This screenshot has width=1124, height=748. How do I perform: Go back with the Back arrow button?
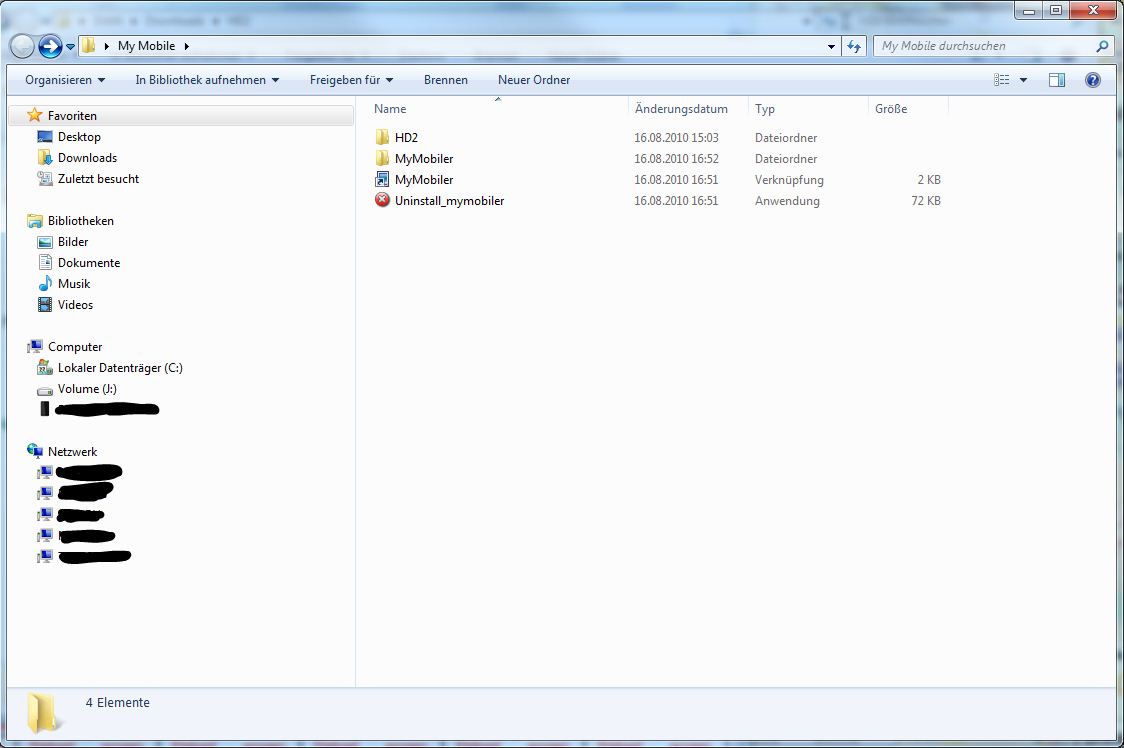pyautogui.click(x=22, y=46)
